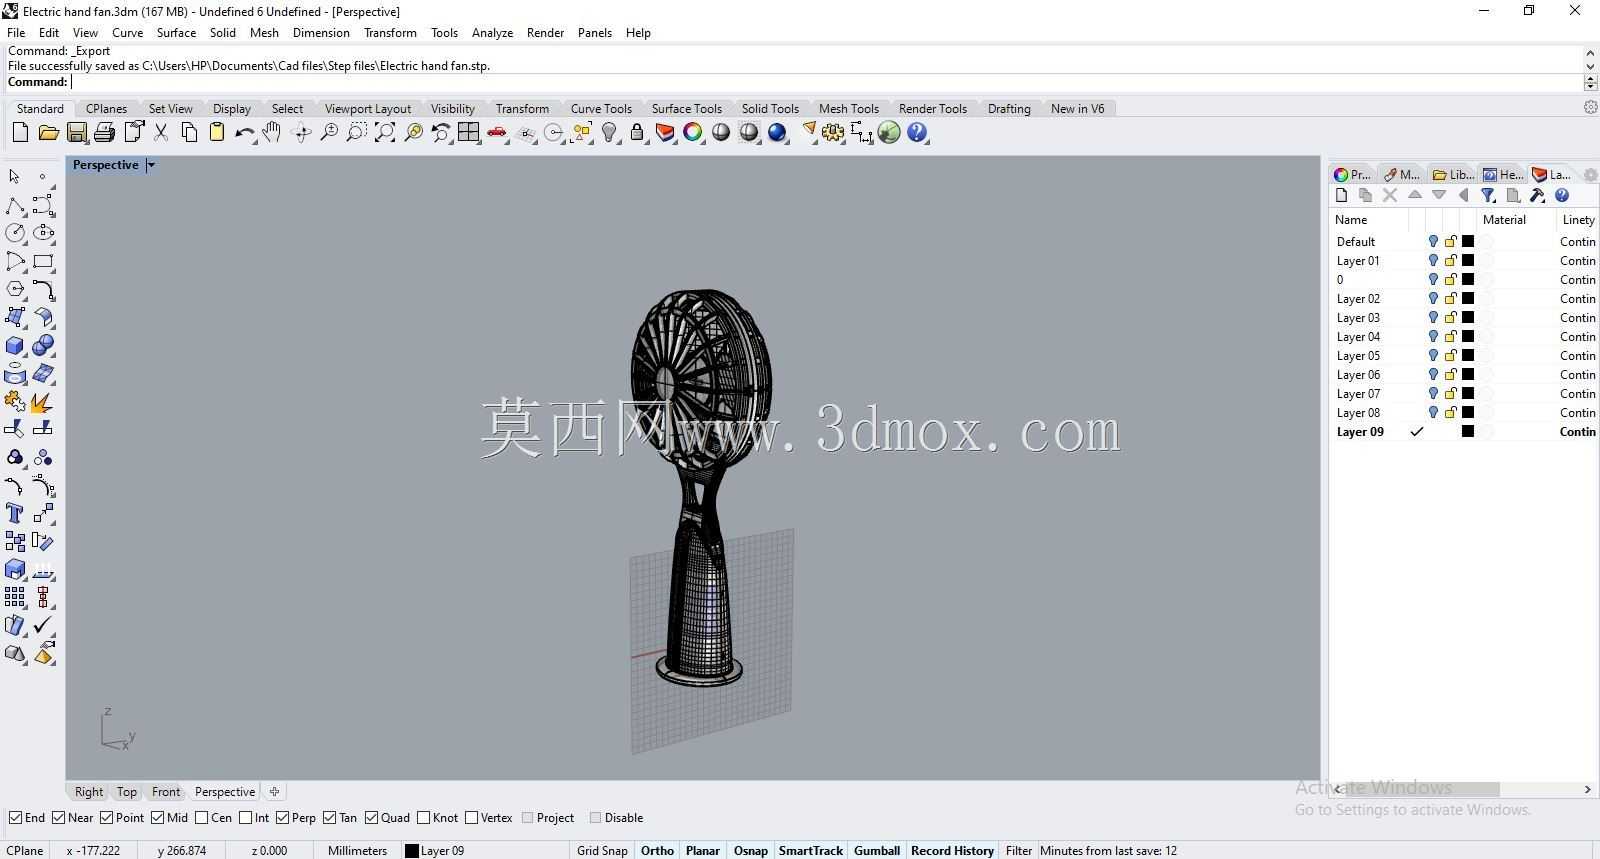This screenshot has height=859, width=1600.
Task: Click the Open file folder icon
Action: click(48, 133)
